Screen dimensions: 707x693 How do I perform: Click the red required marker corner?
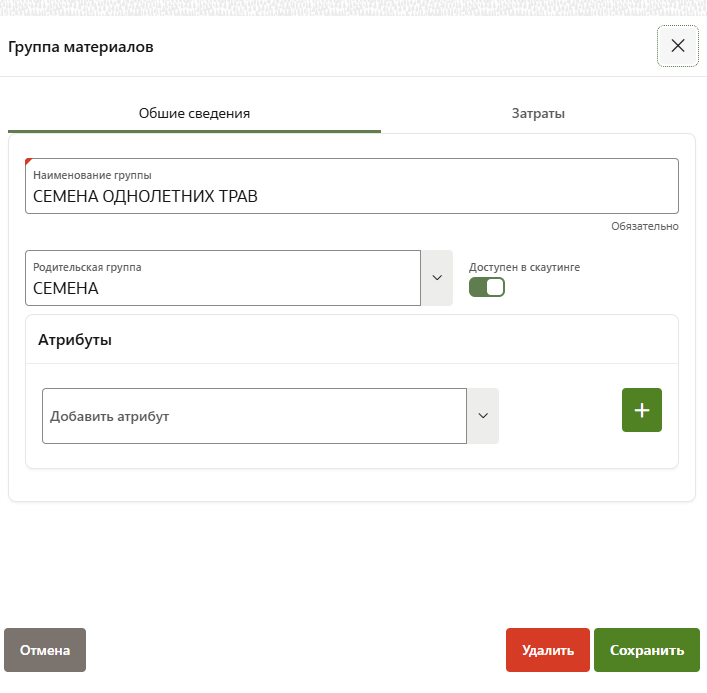[x=28, y=162]
